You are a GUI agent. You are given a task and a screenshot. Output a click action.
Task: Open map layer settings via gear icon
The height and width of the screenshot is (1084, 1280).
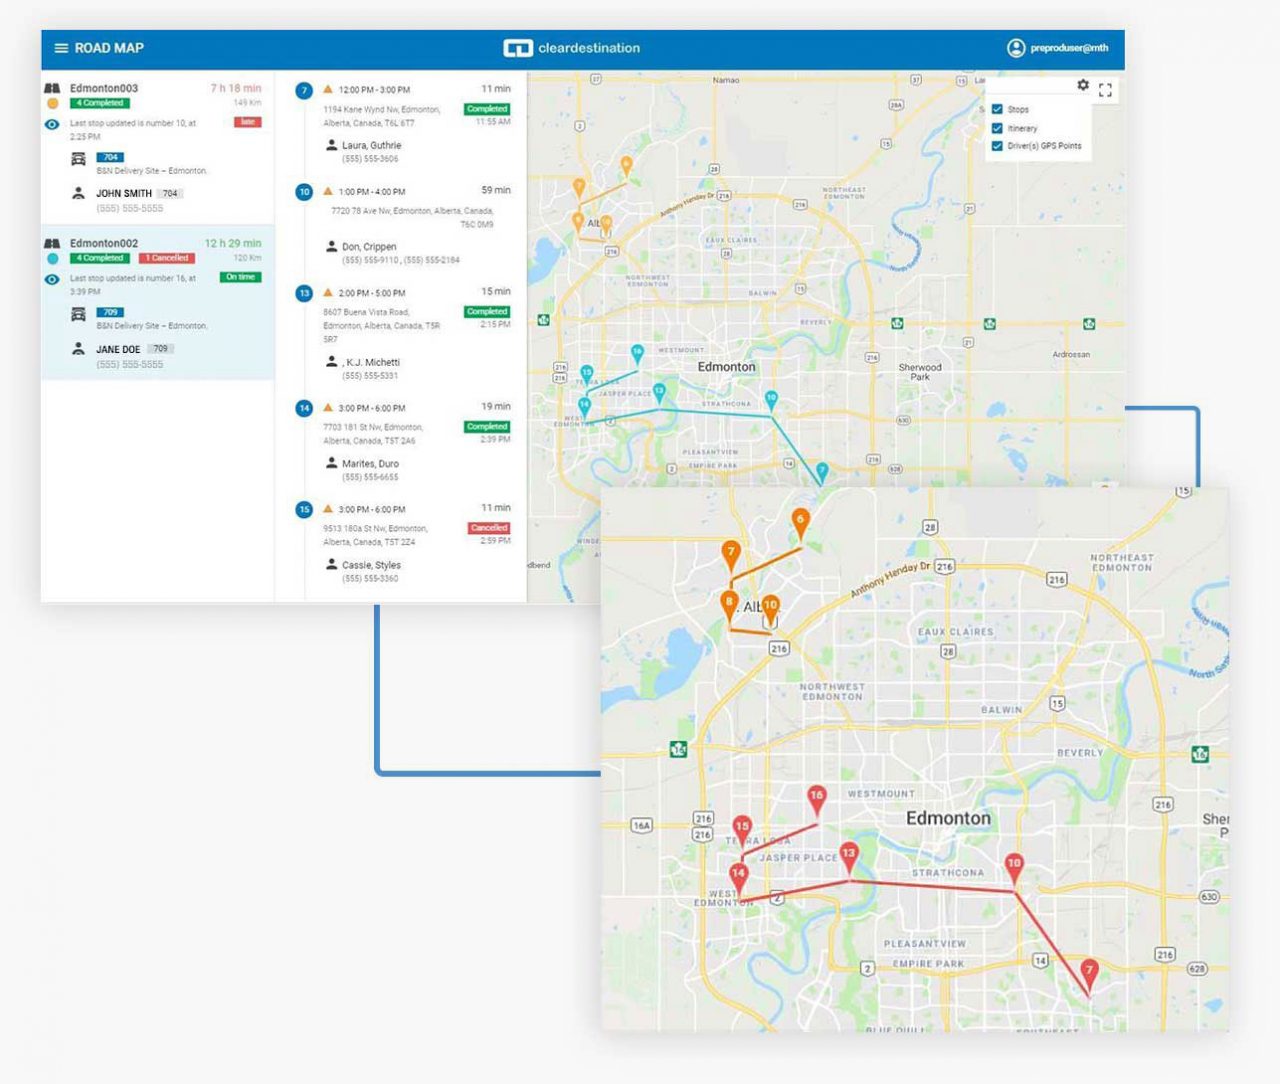click(1083, 86)
